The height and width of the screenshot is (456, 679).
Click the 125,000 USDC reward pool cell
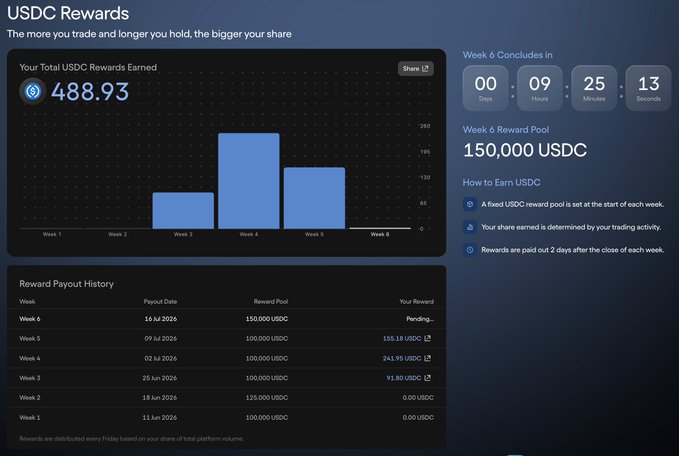(x=267, y=397)
